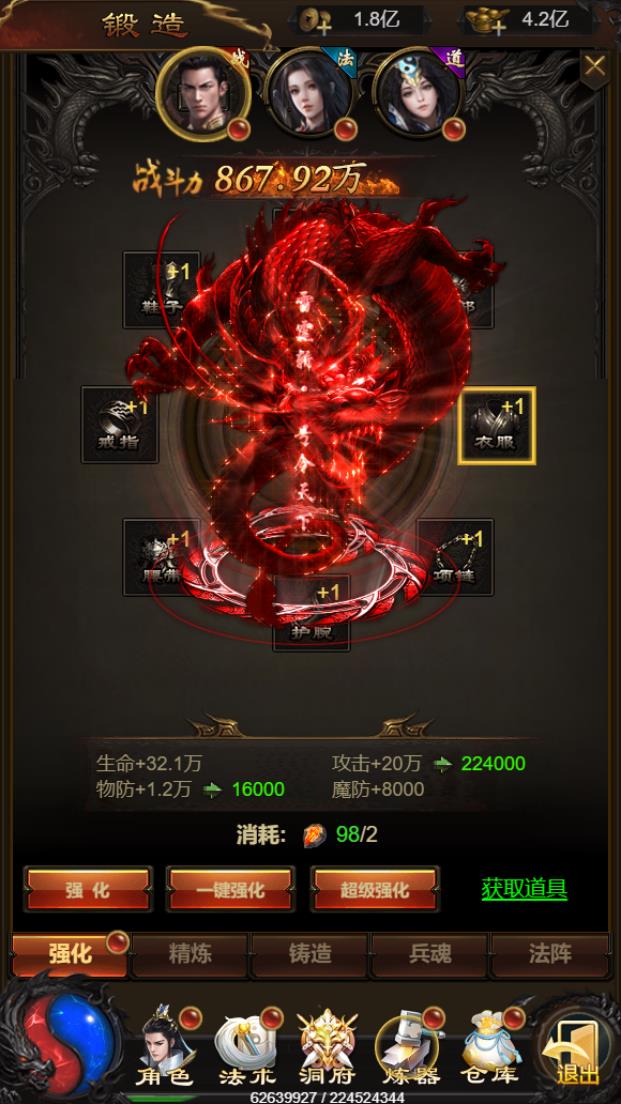Choose the 腰带 belt equipment slot
The height and width of the screenshot is (1104, 621).
point(161,557)
